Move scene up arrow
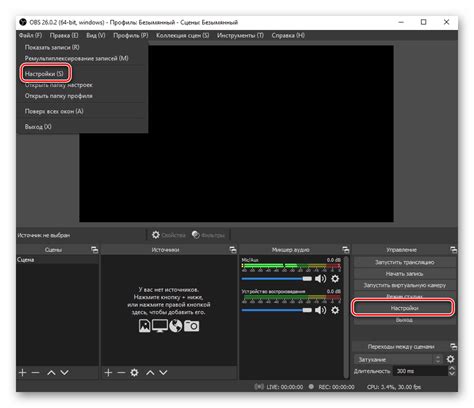474x408 pixels. tap(51, 372)
